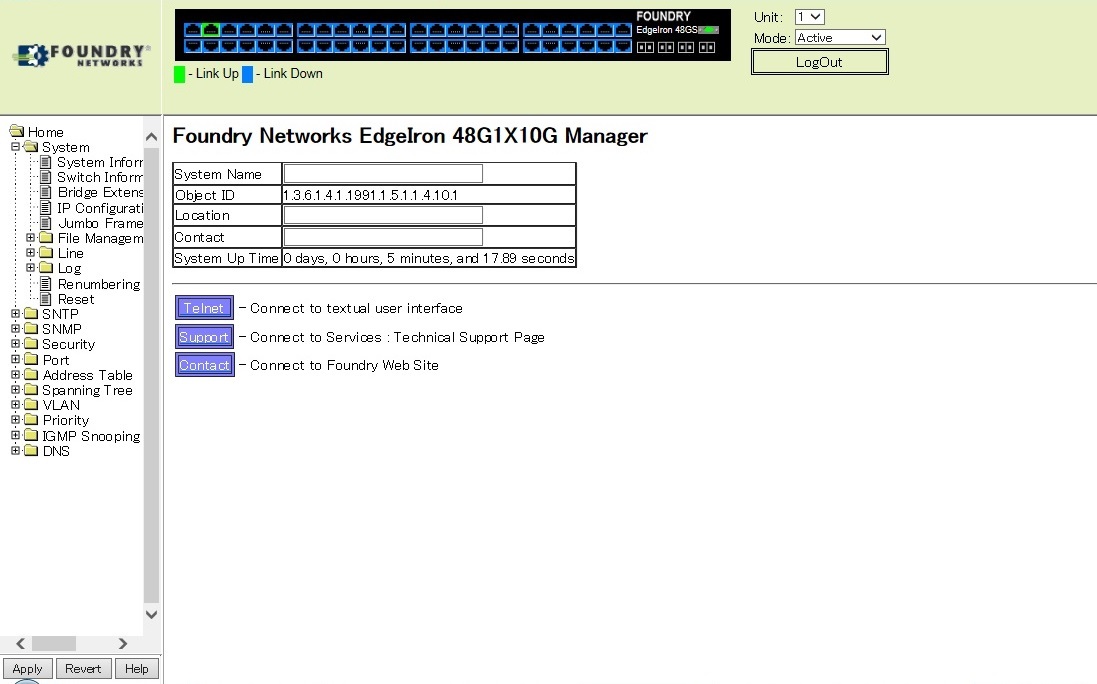Click the navigation tree scroll-left arrow
The width and height of the screenshot is (1097, 684).
click(20, 643)
